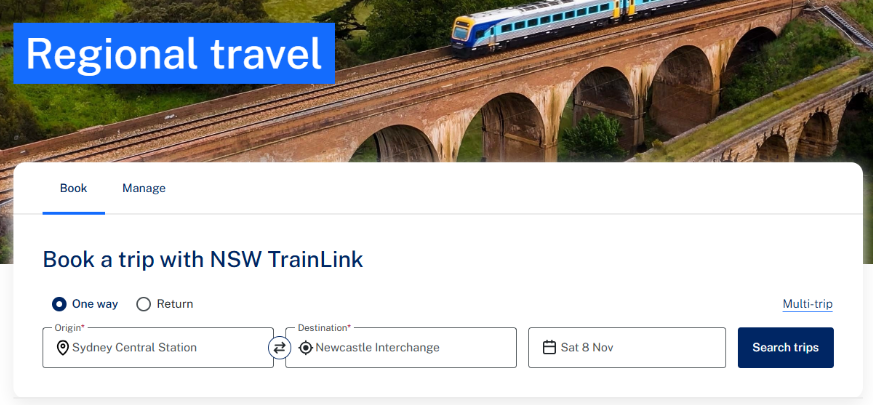Click the location pin icon in Origin
The height and width of the screenshot is (405, 873).
click(x=63, y=348)
